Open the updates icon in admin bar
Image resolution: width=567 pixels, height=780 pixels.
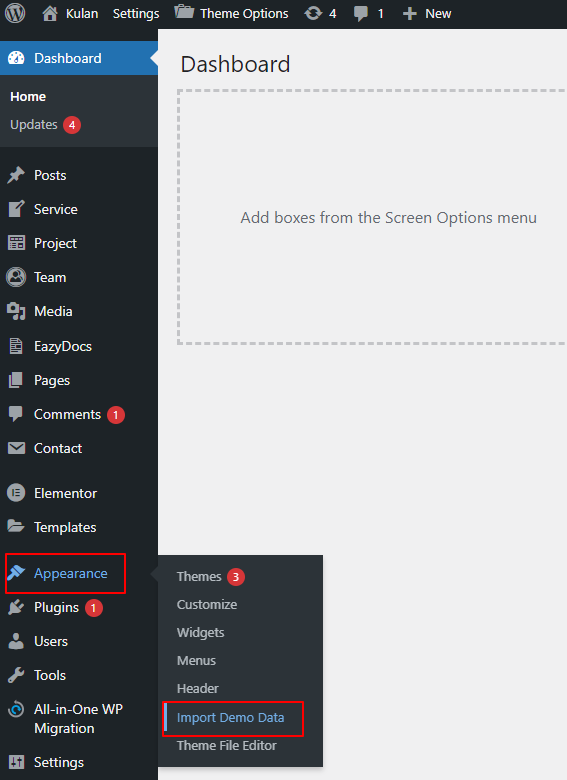tap(313, 13)
